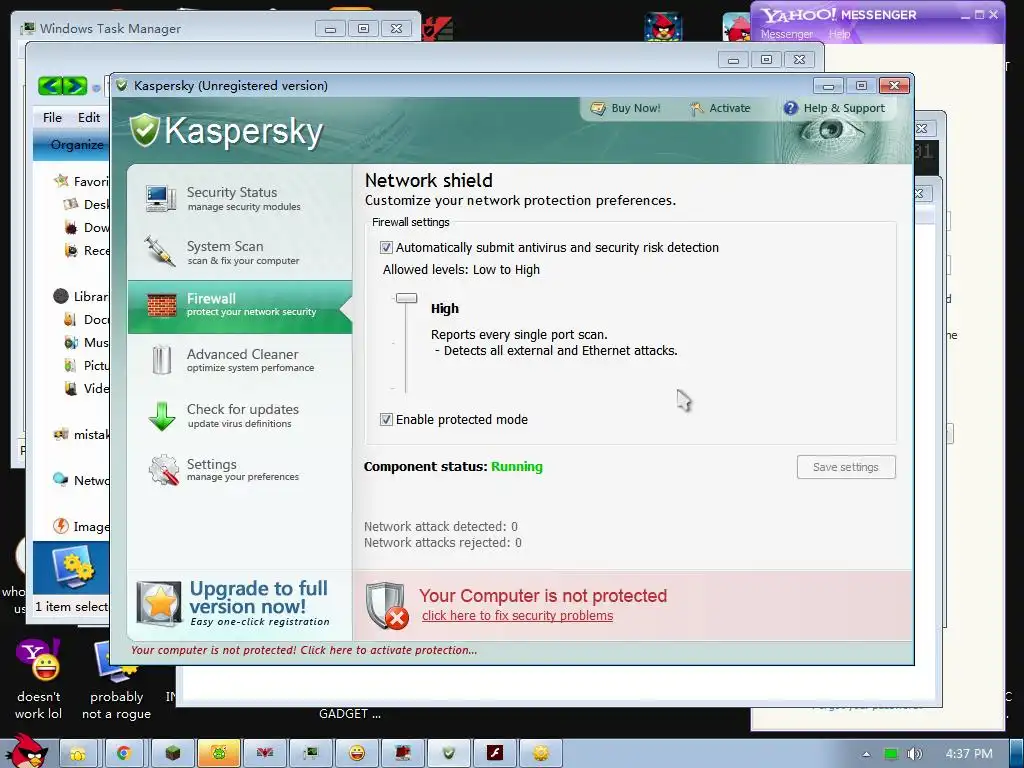The height and width of the screenshot is (768, 1024).
Task: Click the 'Network attack detected: 0' text
Action: pos(441,526)
